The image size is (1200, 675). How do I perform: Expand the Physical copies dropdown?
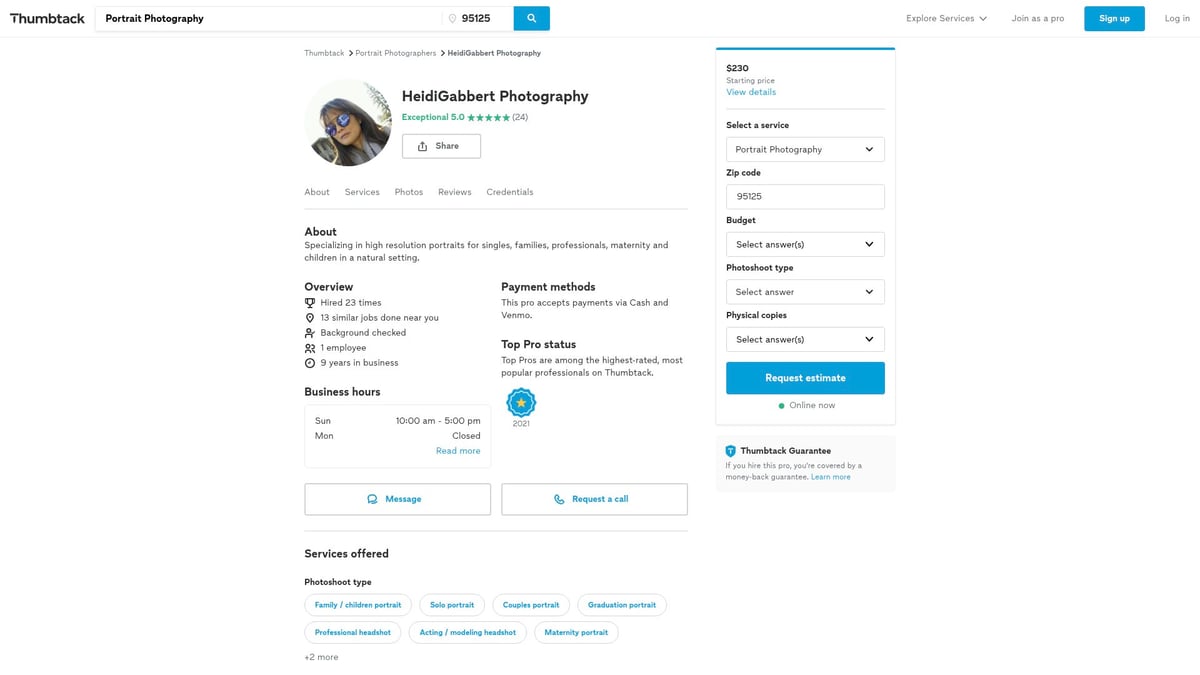tap(805, 339)
